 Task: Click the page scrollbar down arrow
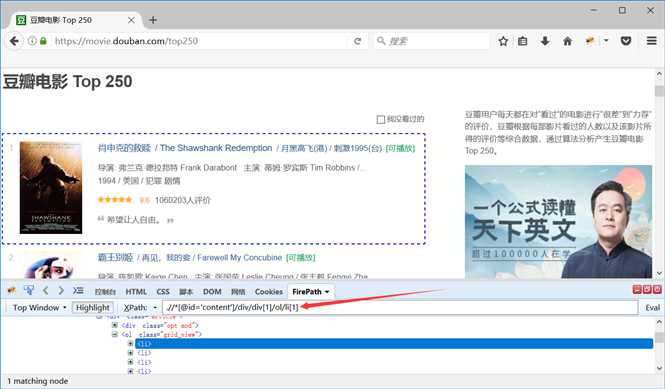click(659, 274)
